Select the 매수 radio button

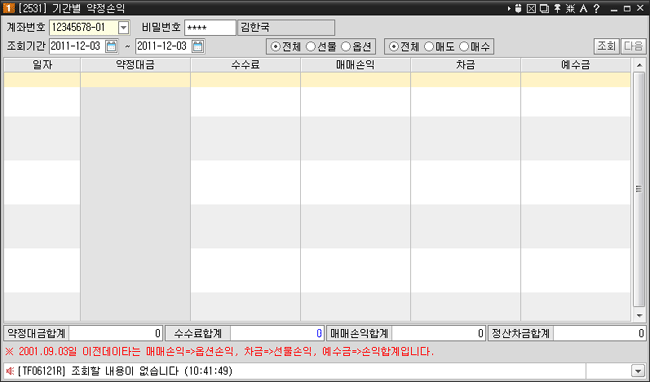pos(464,47)
